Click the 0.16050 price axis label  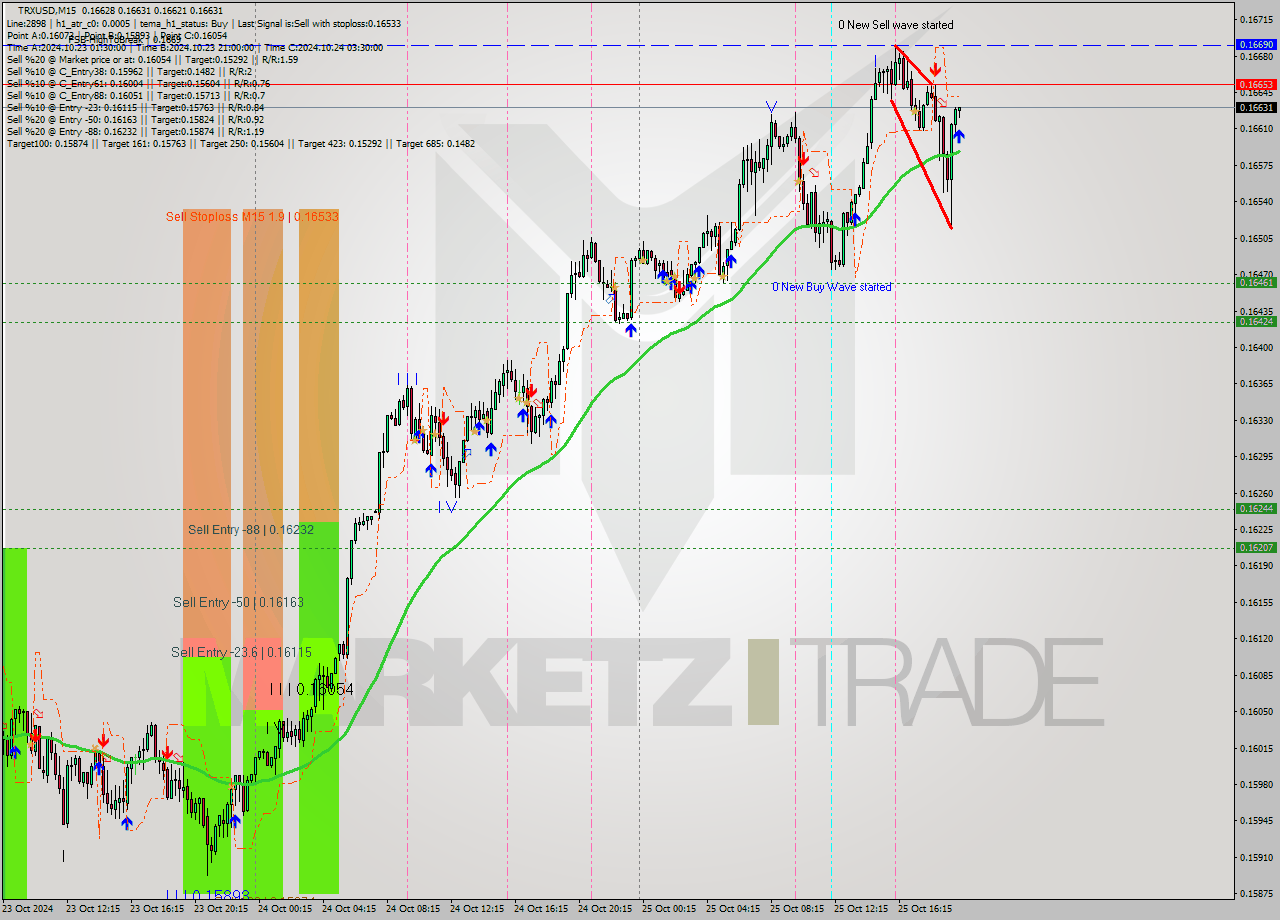[1256, 711]
